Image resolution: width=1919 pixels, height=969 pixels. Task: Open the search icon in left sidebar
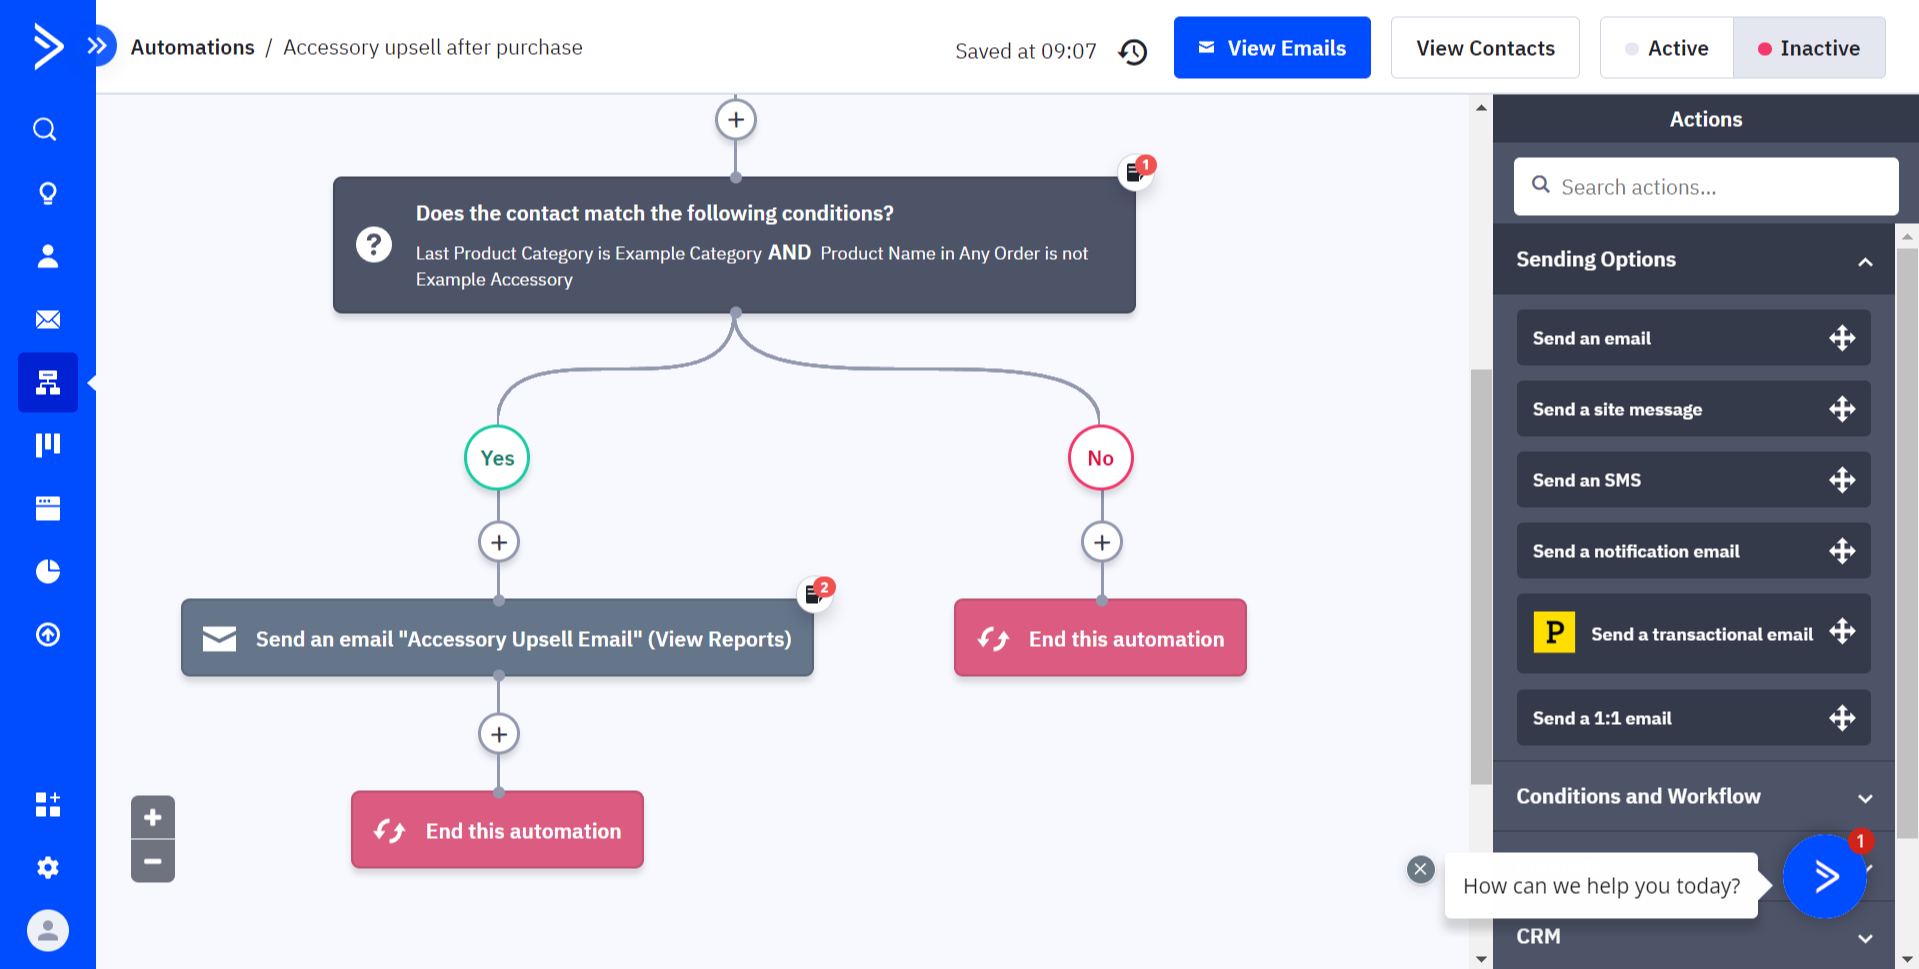(45, 129)
